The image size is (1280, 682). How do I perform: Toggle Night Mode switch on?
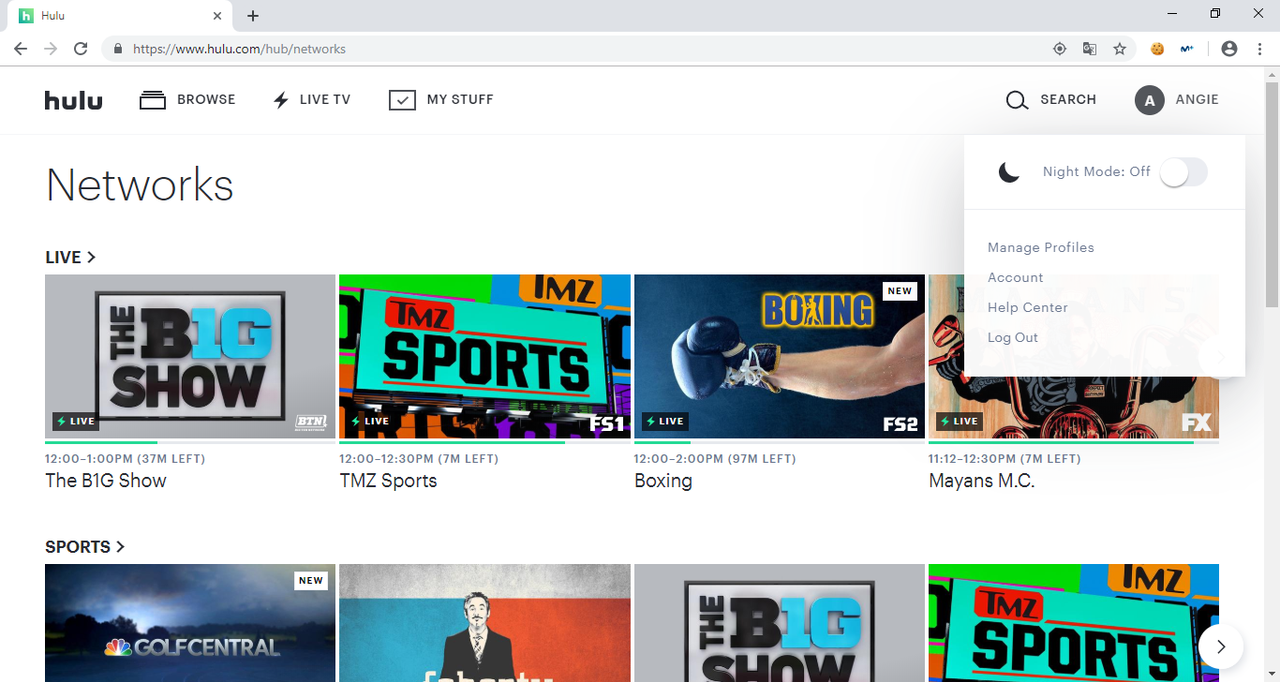[x=1183, y=172]
